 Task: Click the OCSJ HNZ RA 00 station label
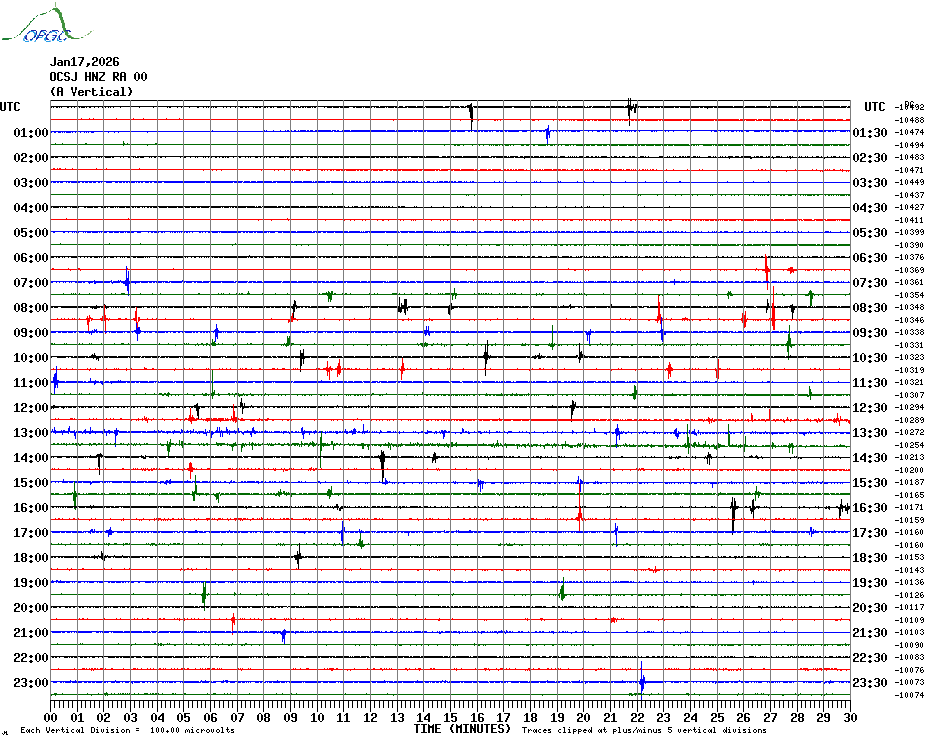tap(98, 77)
